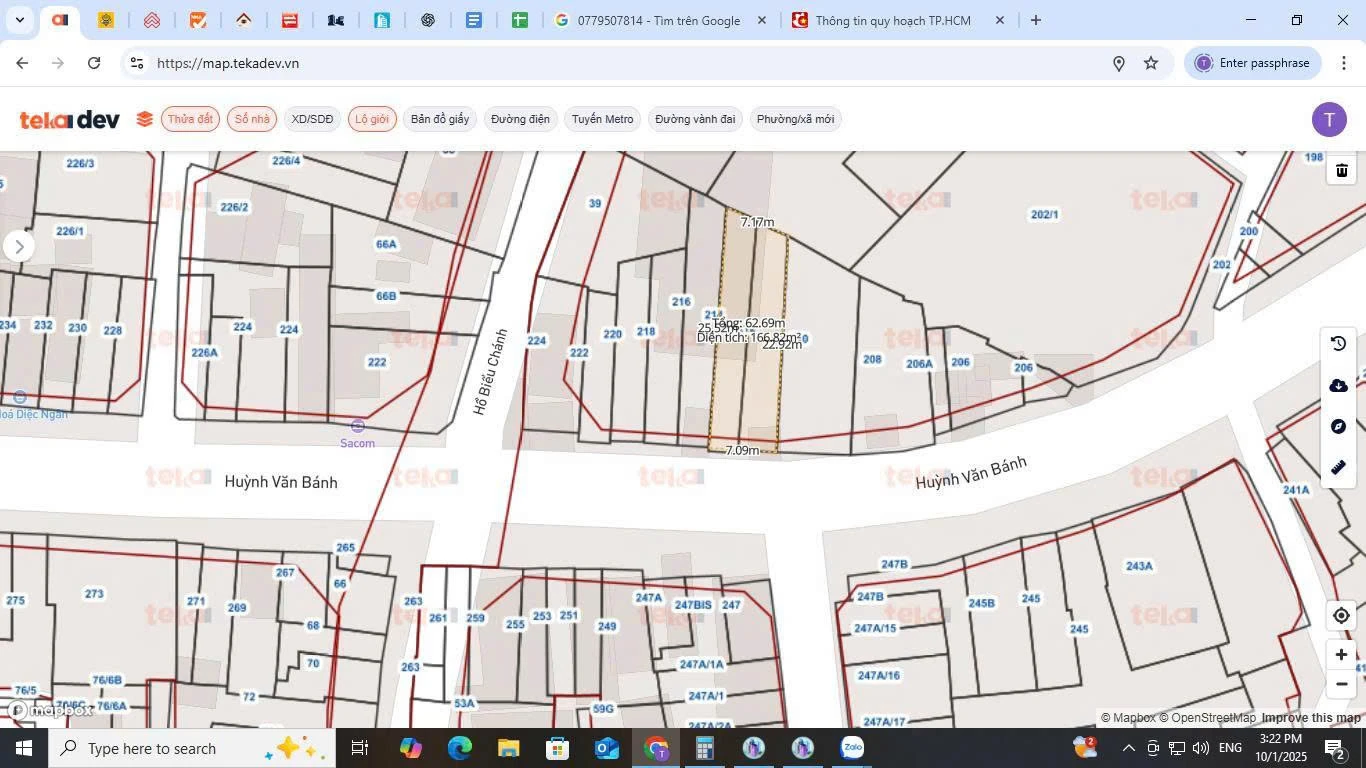The height and width of the screenshot is (768, 1366).
Task: Click the cloud download icon
Action: [x=1339, y=384]
